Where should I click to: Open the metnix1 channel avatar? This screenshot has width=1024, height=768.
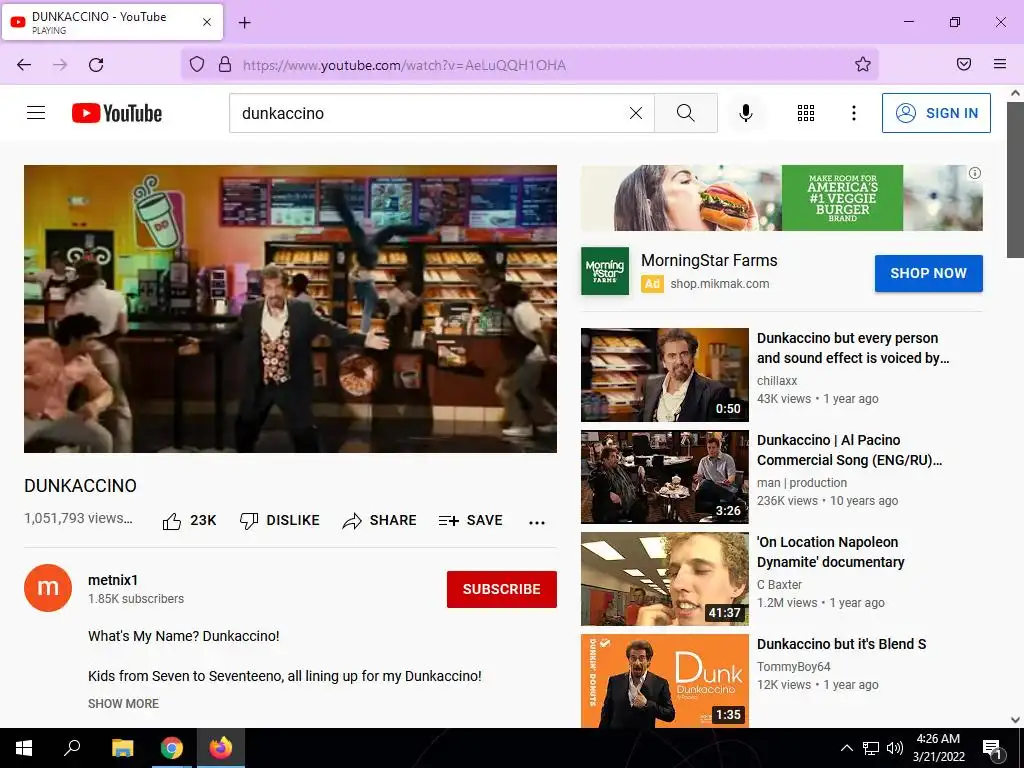click(x=48, y=588)
